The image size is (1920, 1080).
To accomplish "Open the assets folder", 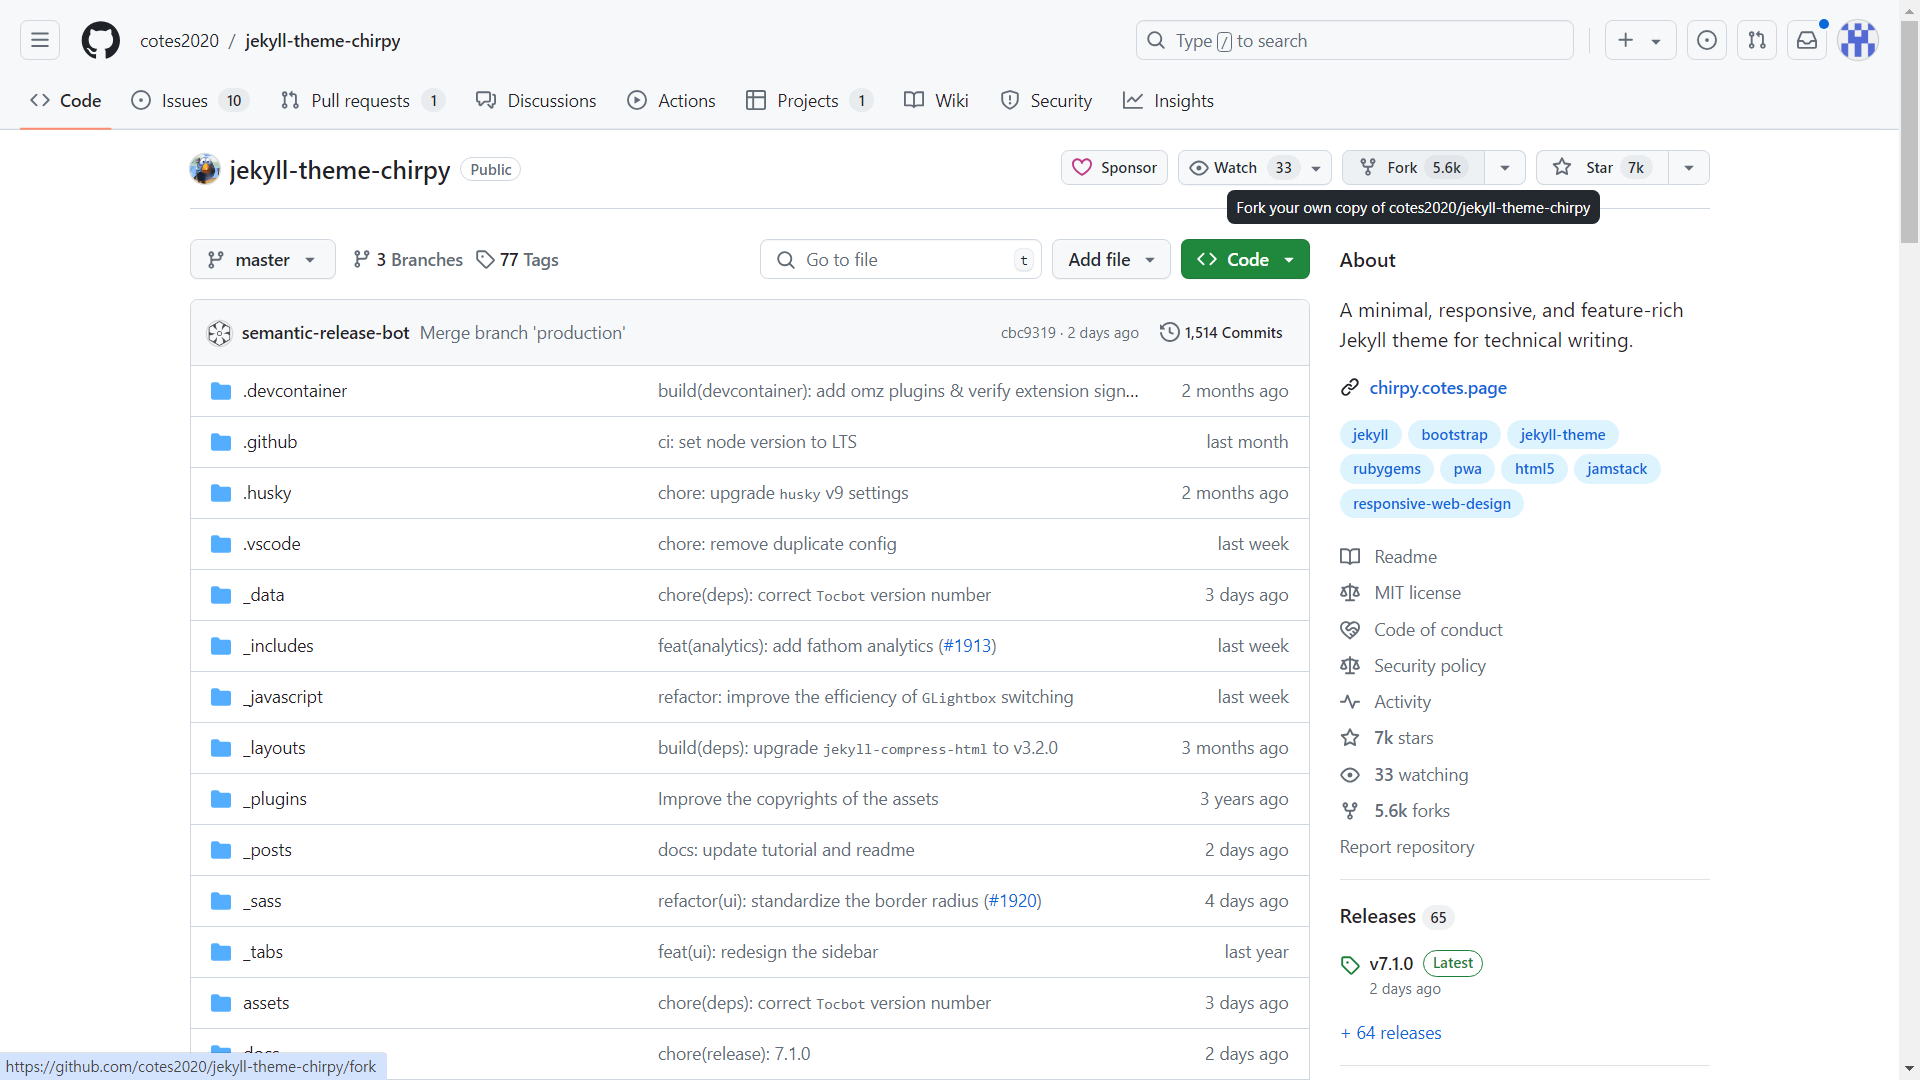I will point(266,1003).
